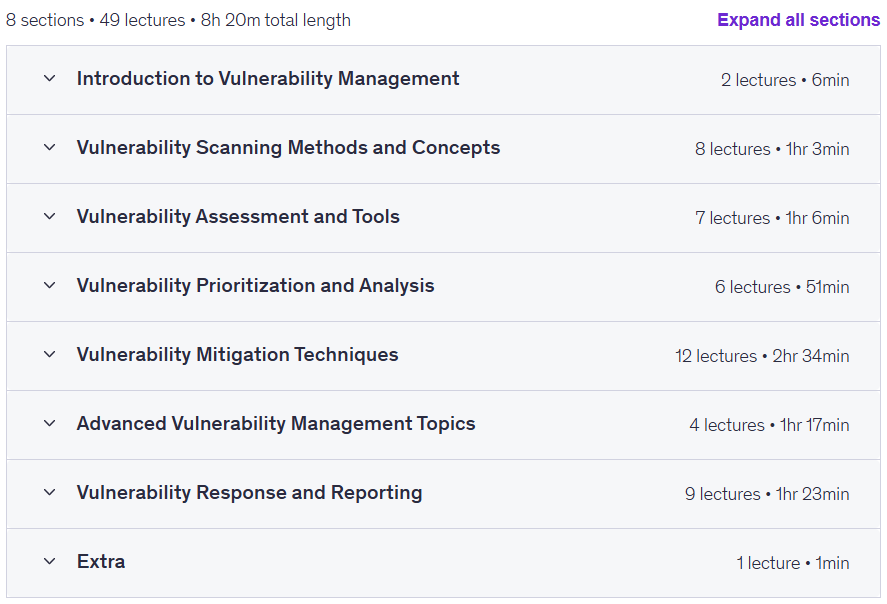887x604 pixels.
Task: Click chevron beside Advanced Vulnerability Management Topics
Action: tap(50, 424)
